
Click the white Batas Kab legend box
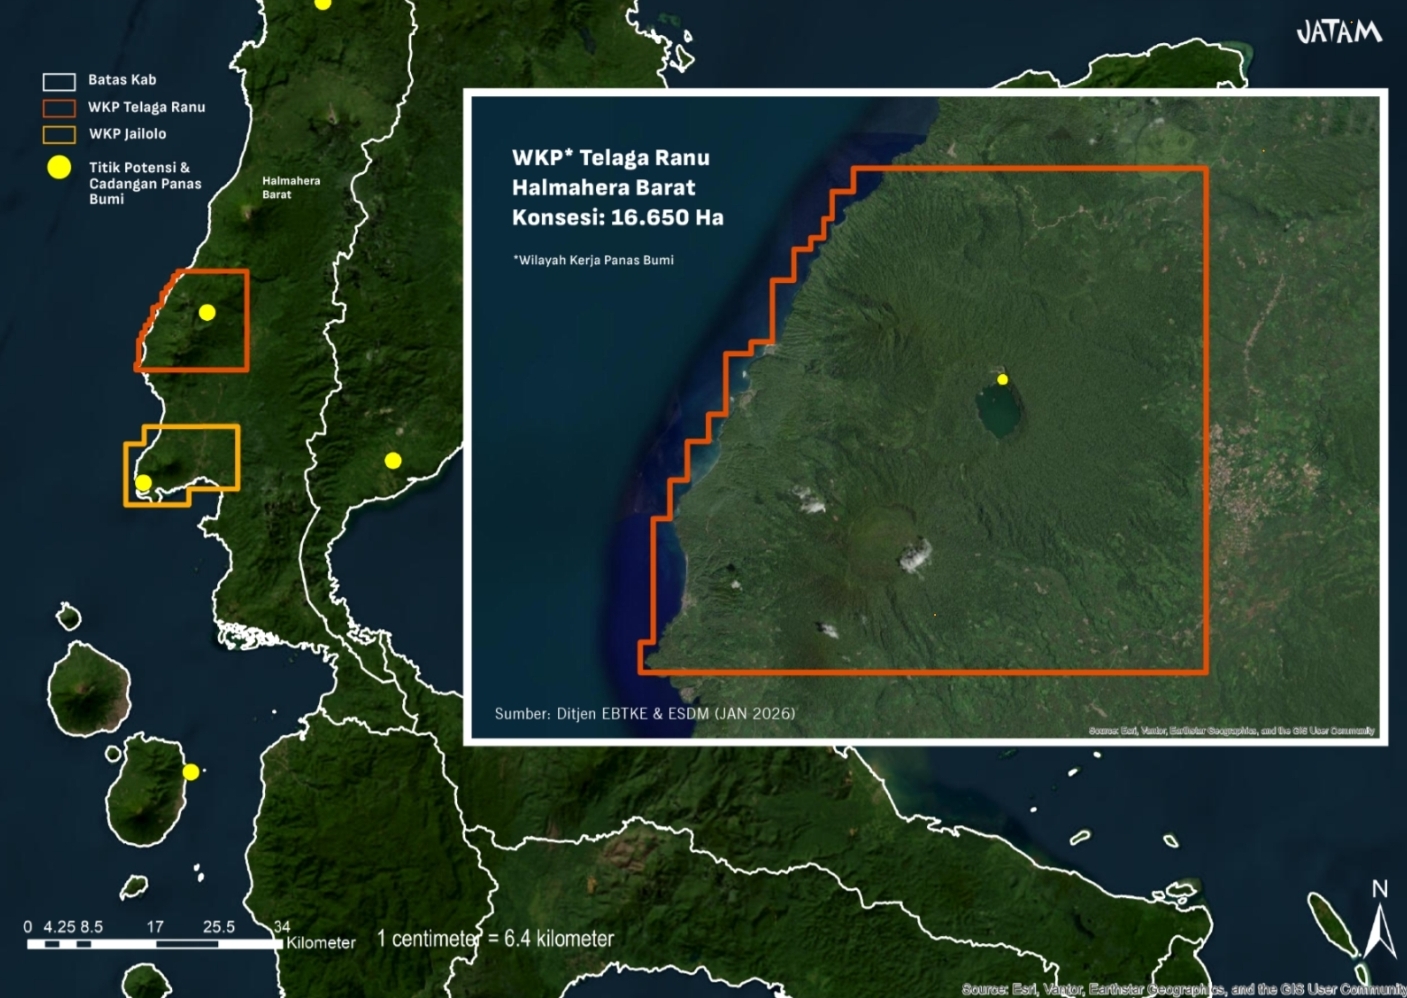click(59, 81)
